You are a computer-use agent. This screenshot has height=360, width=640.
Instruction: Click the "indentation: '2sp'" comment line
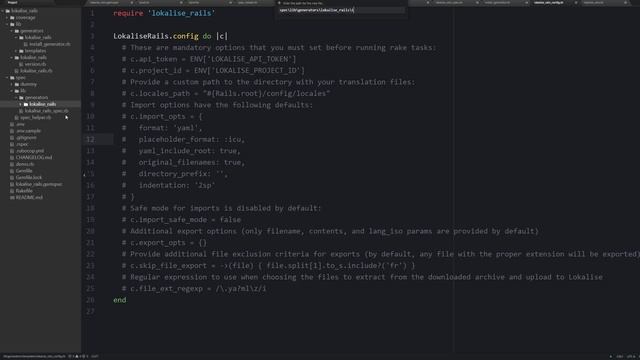pos(168,185)
